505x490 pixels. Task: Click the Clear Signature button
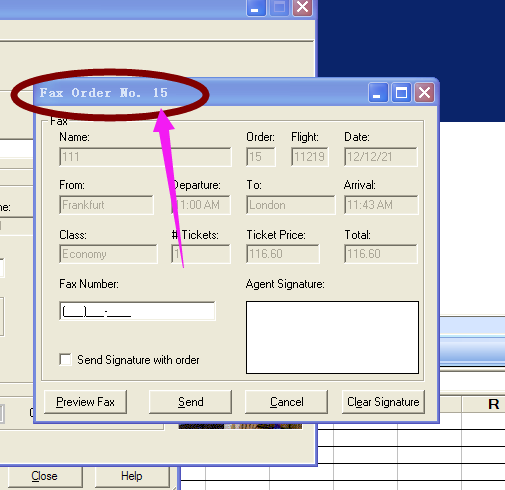point(383,402)
